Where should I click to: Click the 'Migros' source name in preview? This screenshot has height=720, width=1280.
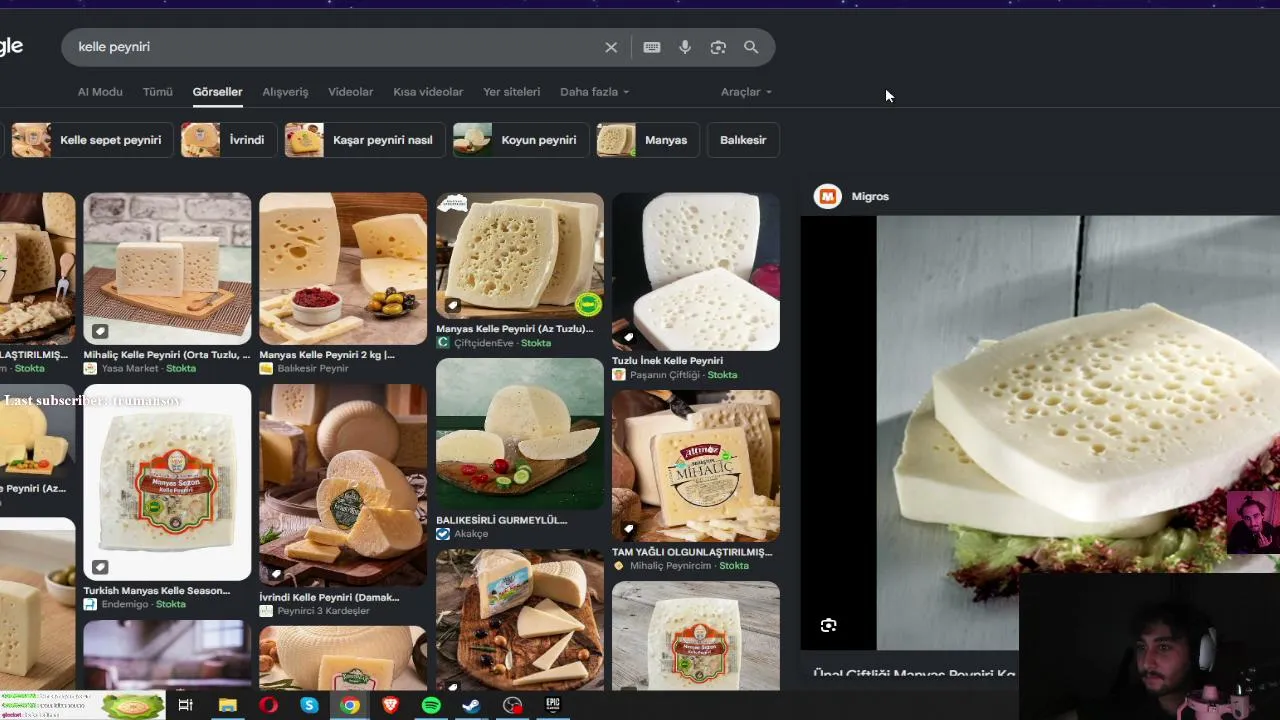[870, 196]
